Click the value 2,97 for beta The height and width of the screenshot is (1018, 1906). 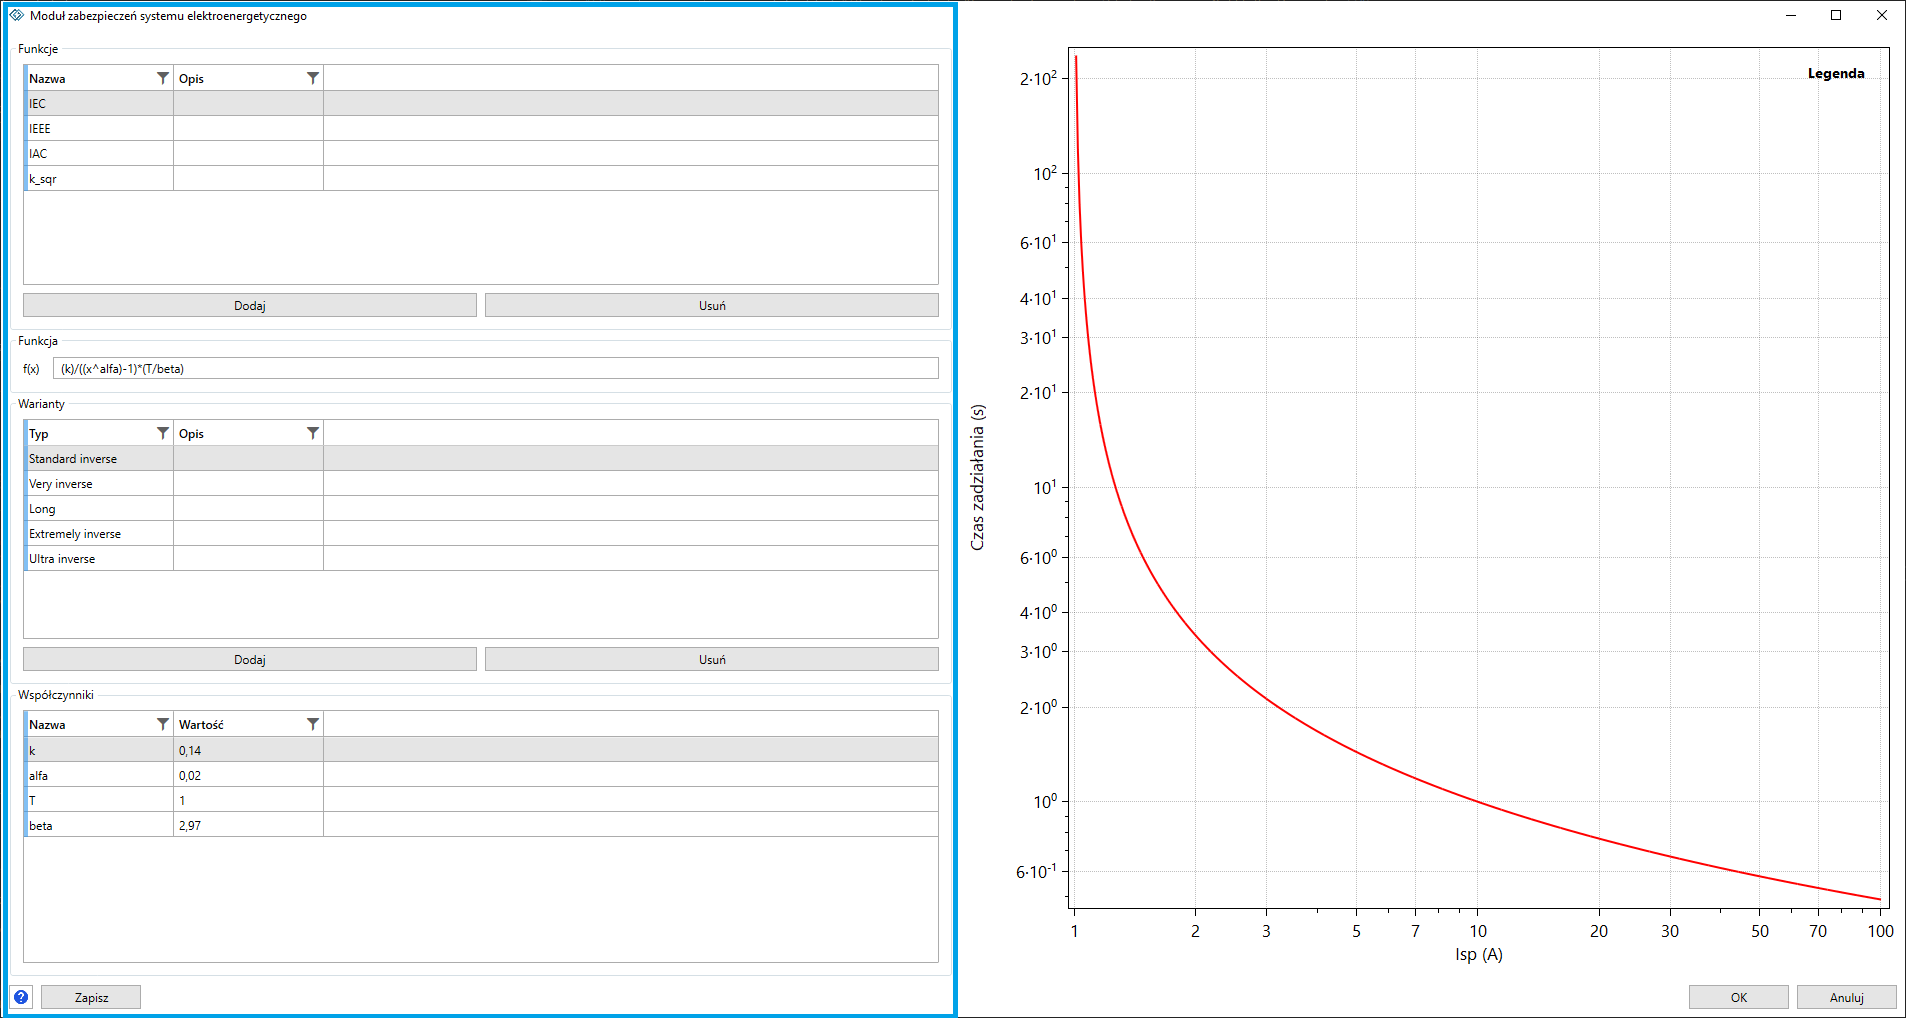pos(248,825)
